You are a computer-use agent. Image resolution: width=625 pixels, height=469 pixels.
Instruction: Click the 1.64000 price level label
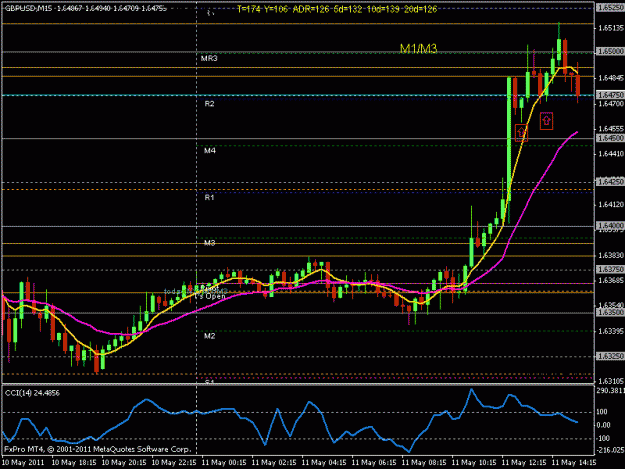[610, 226]
